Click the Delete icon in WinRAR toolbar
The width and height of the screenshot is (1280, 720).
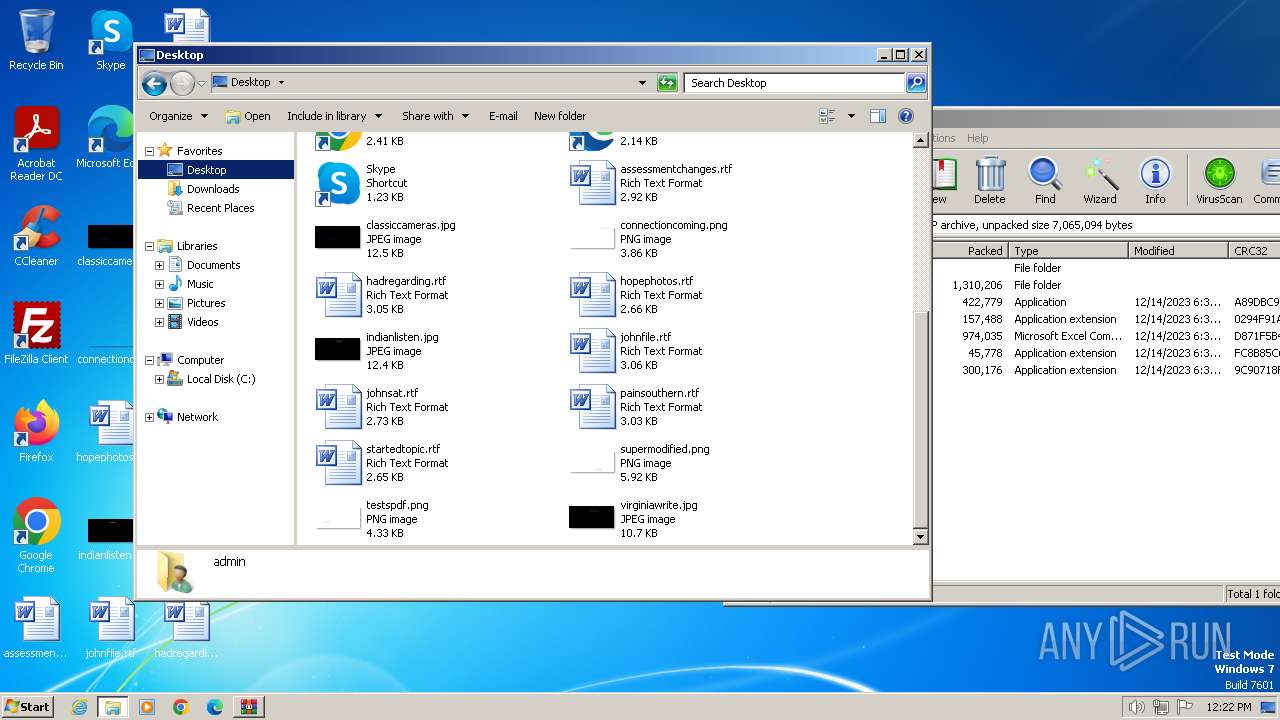tap(990, 181)
